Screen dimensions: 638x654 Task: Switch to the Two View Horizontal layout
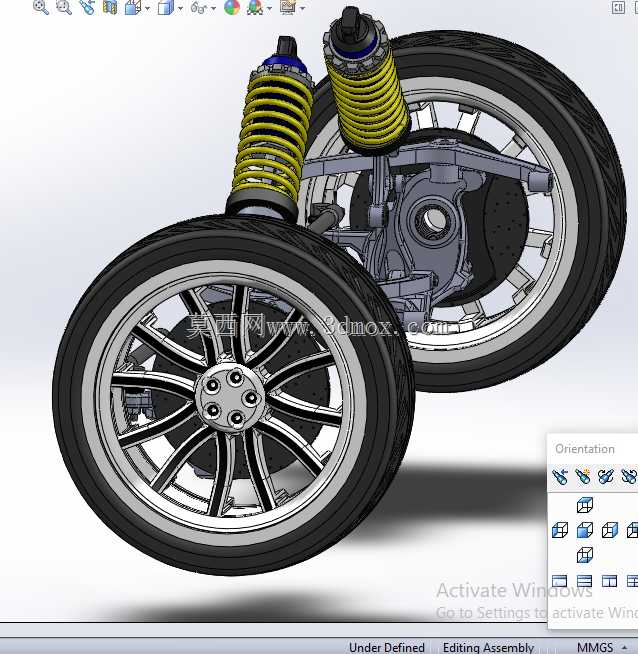click(585, 581)
